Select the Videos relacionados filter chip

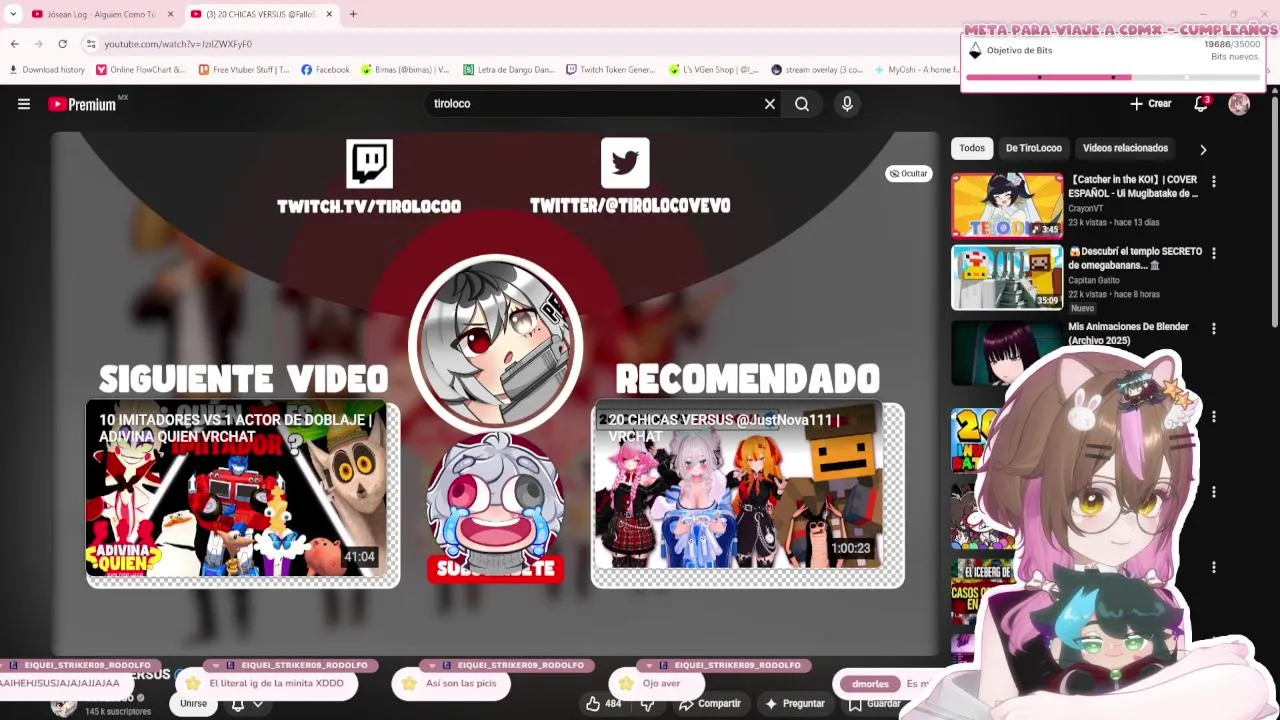coord(1125,148)
